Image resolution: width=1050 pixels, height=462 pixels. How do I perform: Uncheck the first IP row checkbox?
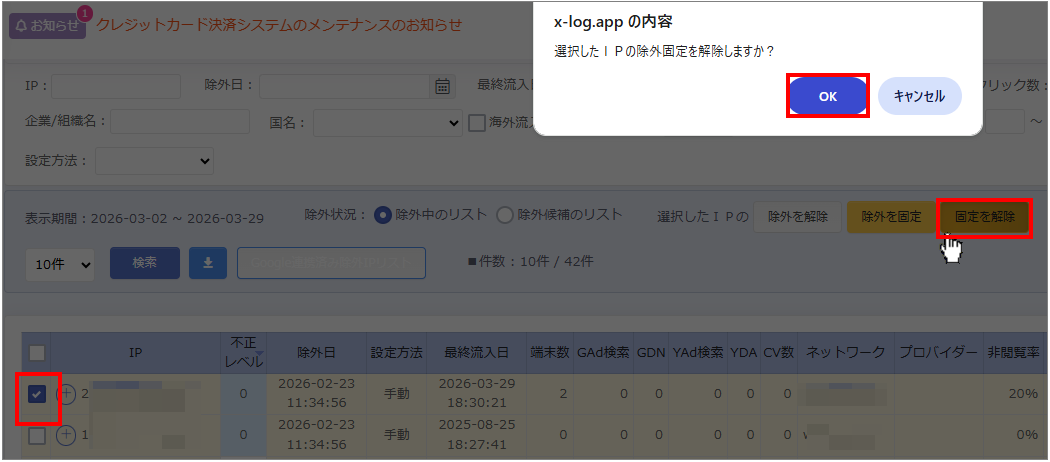point(37,395)
